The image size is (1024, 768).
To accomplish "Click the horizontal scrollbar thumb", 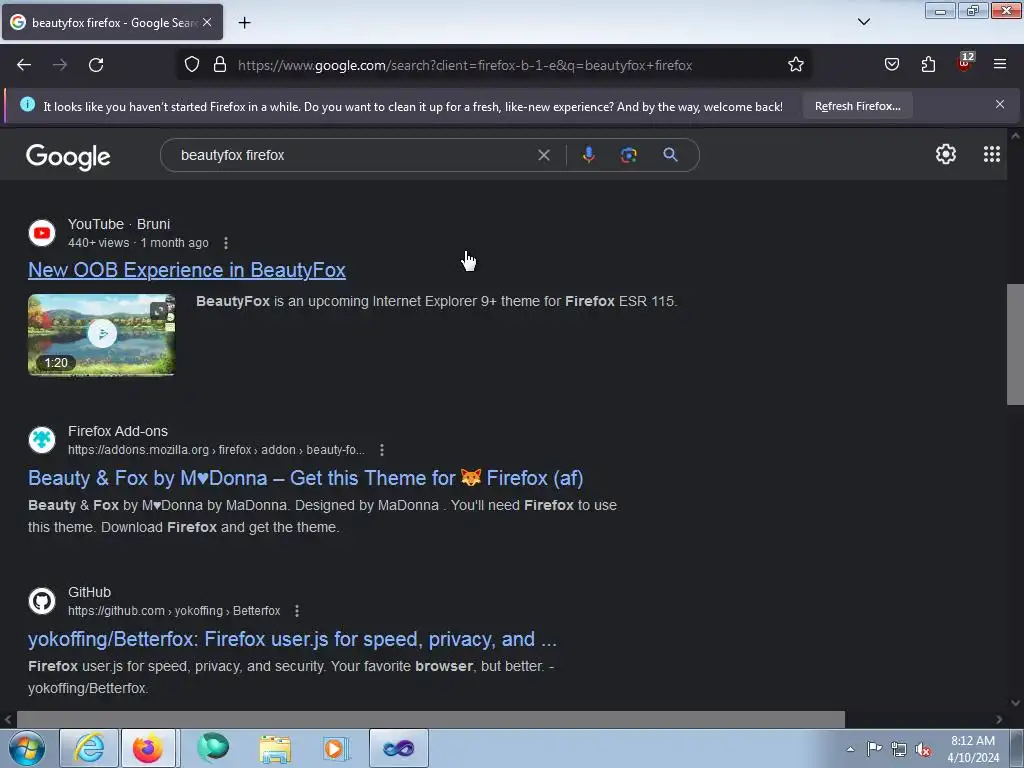I will click(x=431, y=719).
